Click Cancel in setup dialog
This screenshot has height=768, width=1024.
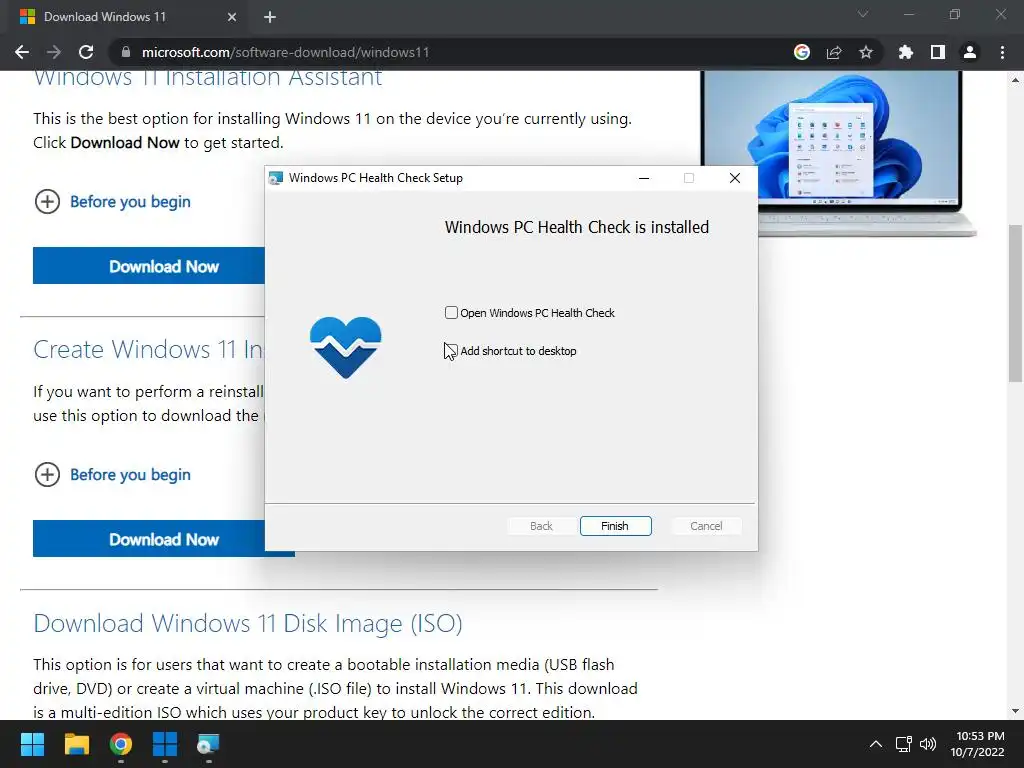[x=706, y=526]
